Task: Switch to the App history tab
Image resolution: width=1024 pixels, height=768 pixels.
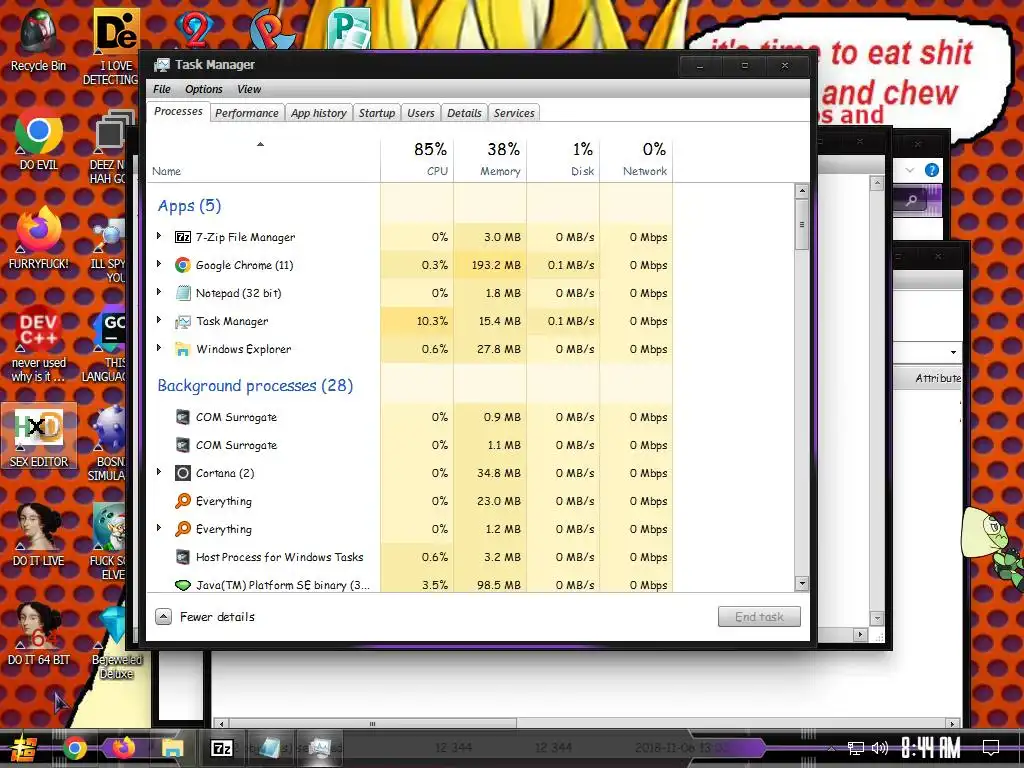Action: [319, 113]
